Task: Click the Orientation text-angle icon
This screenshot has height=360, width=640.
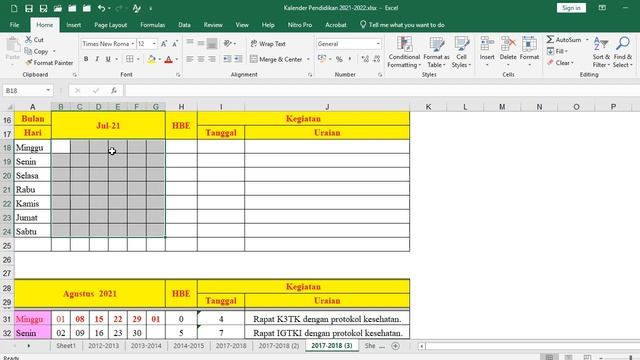Action: [228, 43]
